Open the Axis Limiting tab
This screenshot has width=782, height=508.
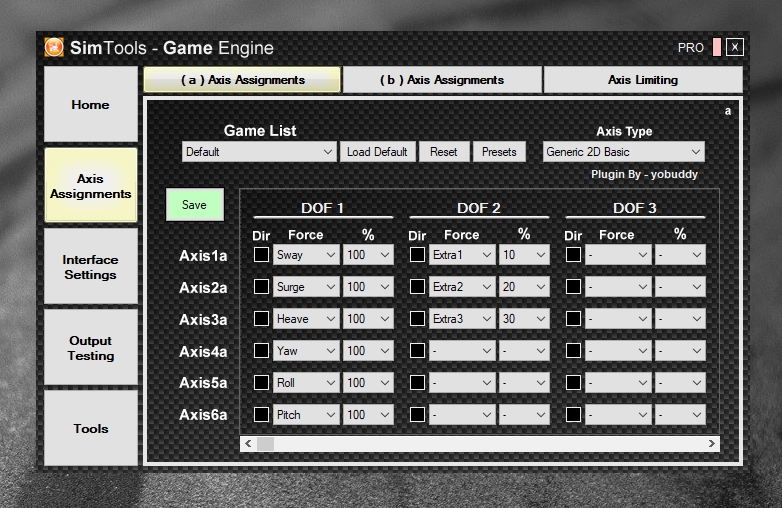click(643, 80)
